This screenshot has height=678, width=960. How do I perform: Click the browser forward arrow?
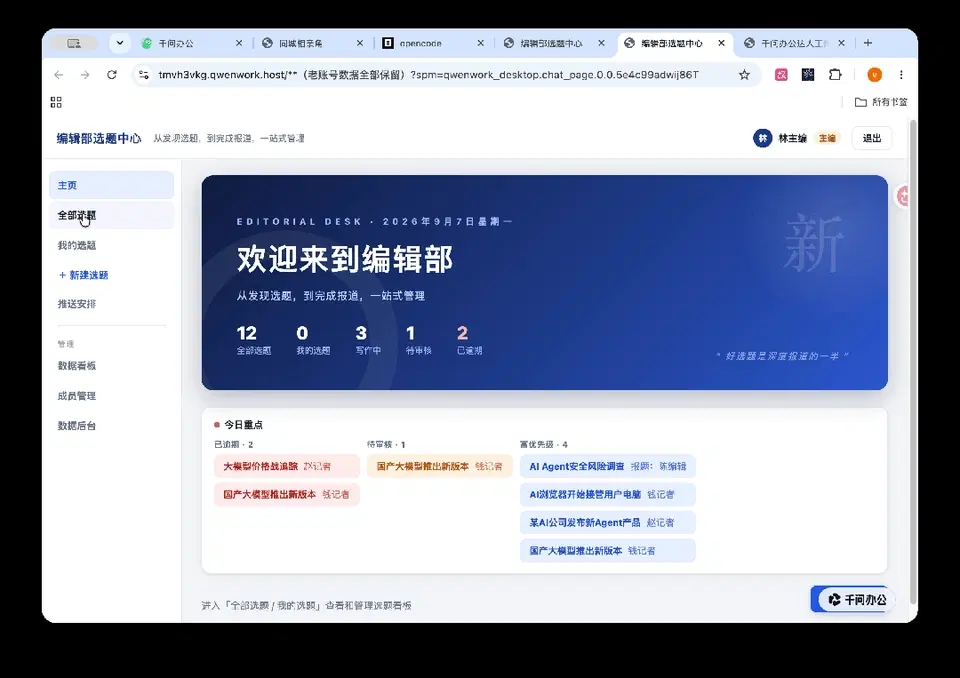click(85, 75)
